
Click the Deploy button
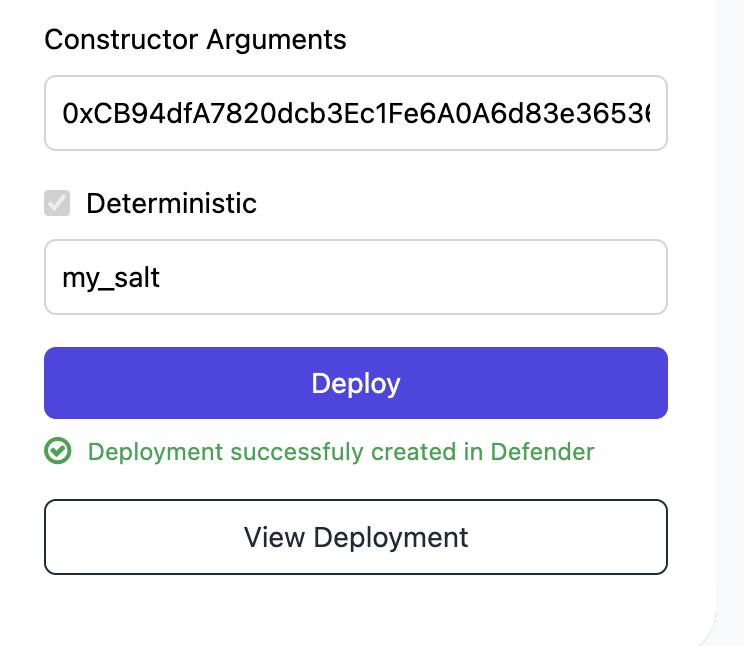click(x=356, y=383)
